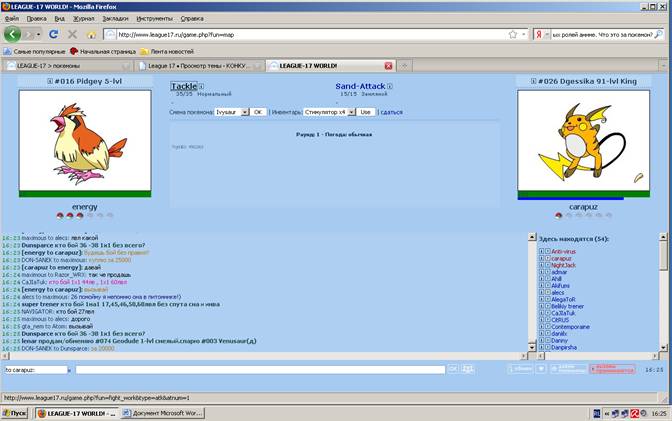Go back with Firefox back arrow
Viewport: 672px width, 421px height.
pyautogui.click(x=12, y=34)
